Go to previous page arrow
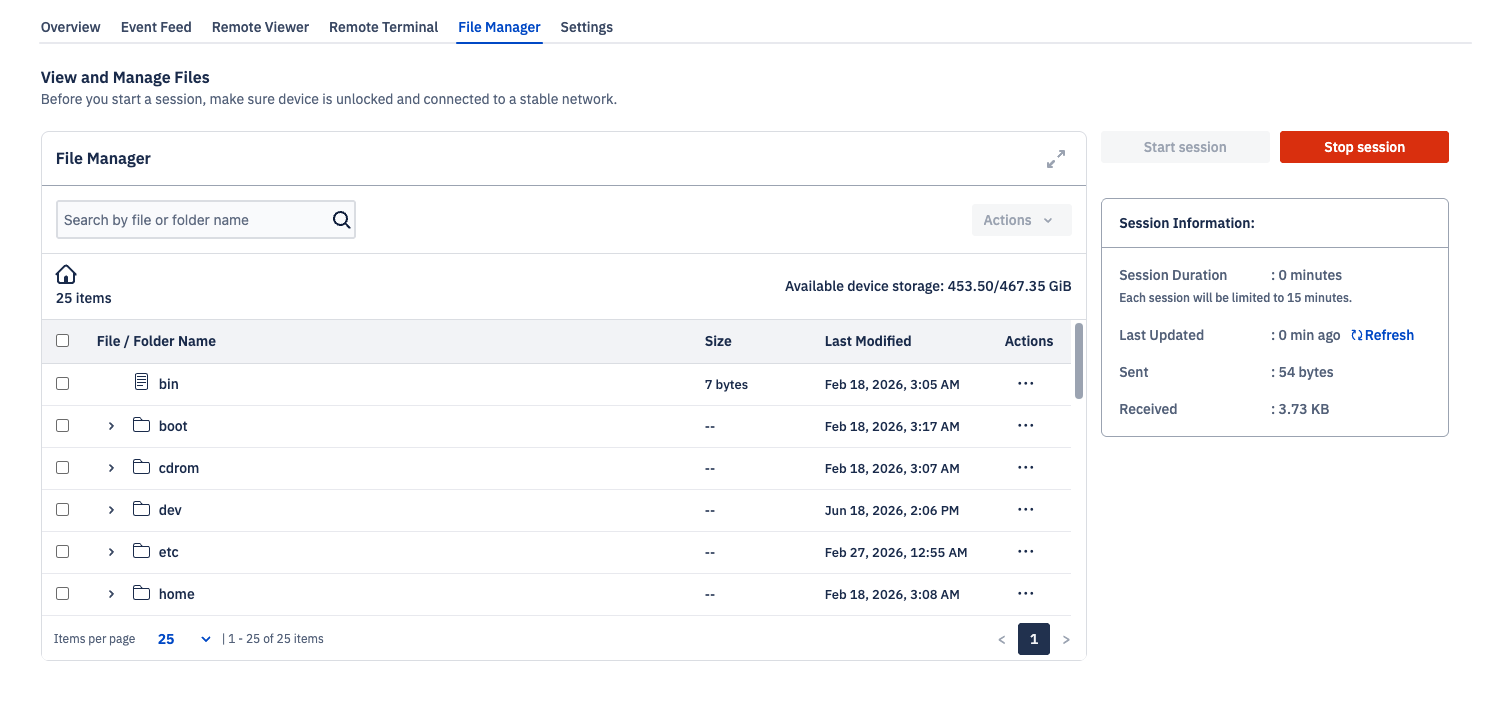This screenshot has height=718, width=1491. tap(1002, 640)
